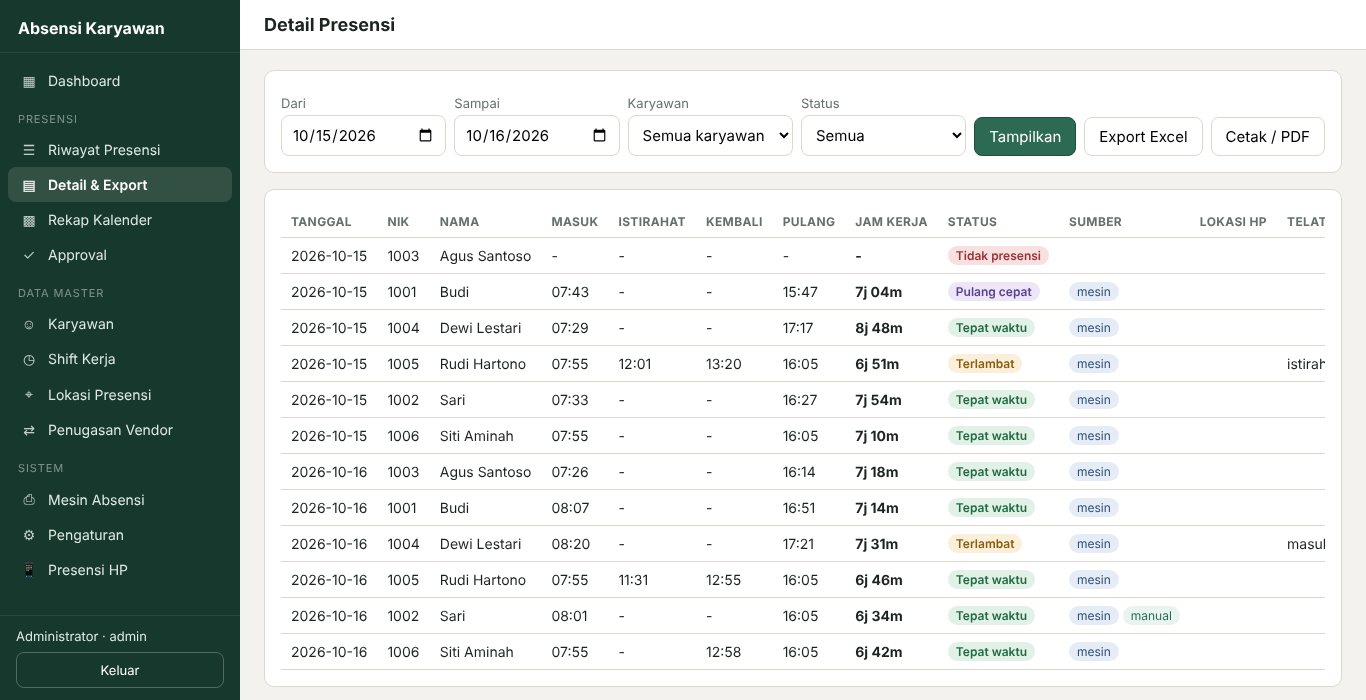
Task: Click the name 'Dewi Lestari' on 2026-10-15
Action: [x=480, y=328]
